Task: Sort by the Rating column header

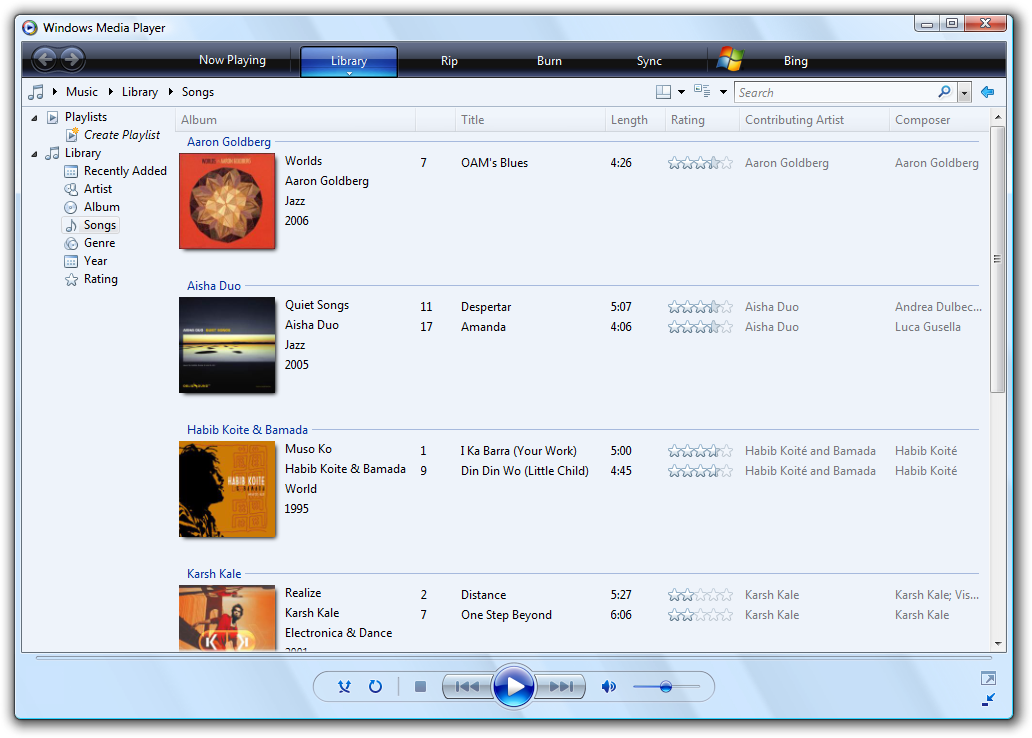Action: [x=702, y=120]
